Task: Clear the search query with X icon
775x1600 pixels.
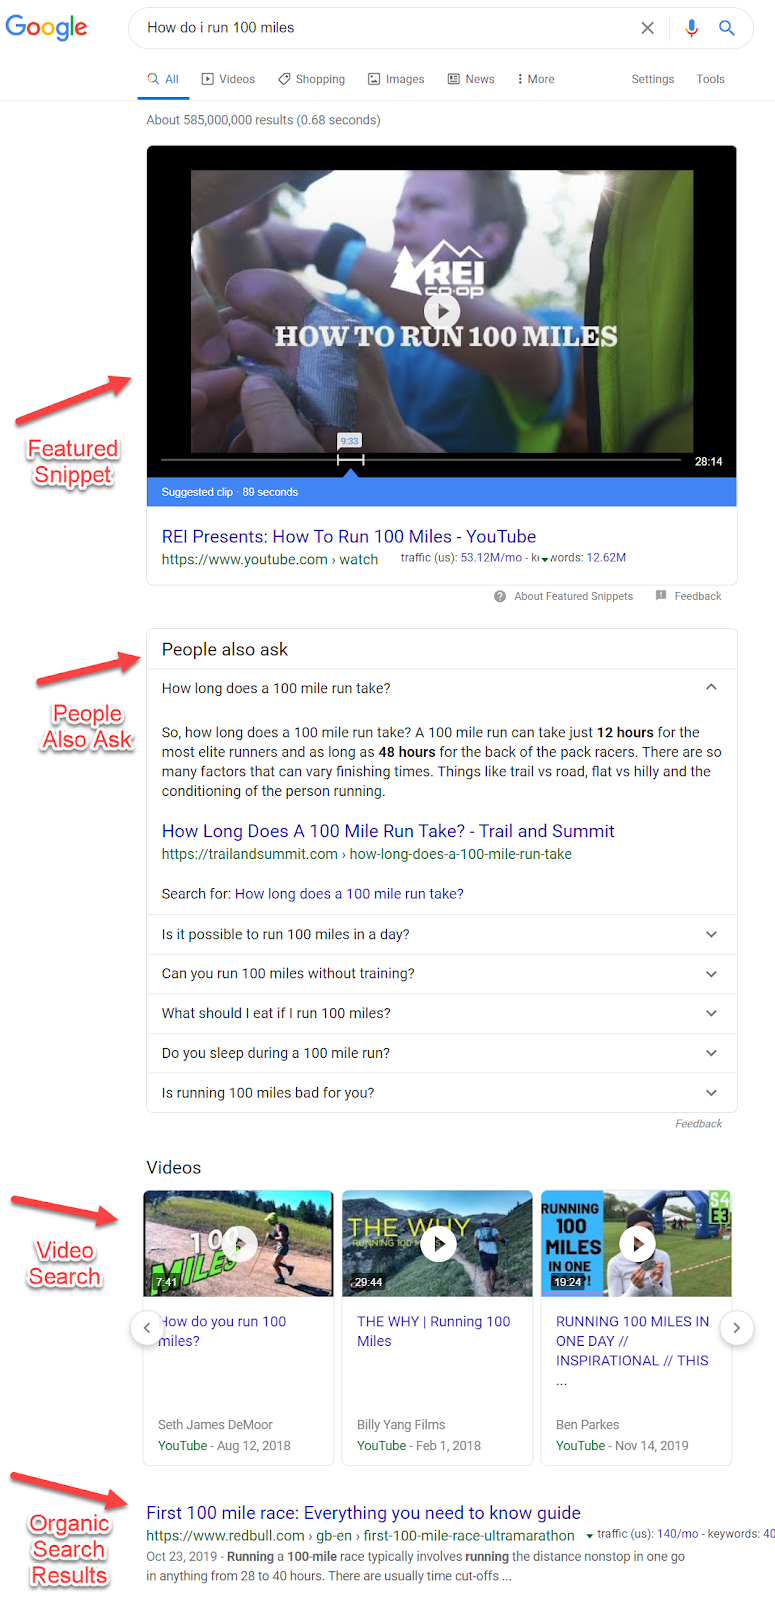Action: point(647,28)
